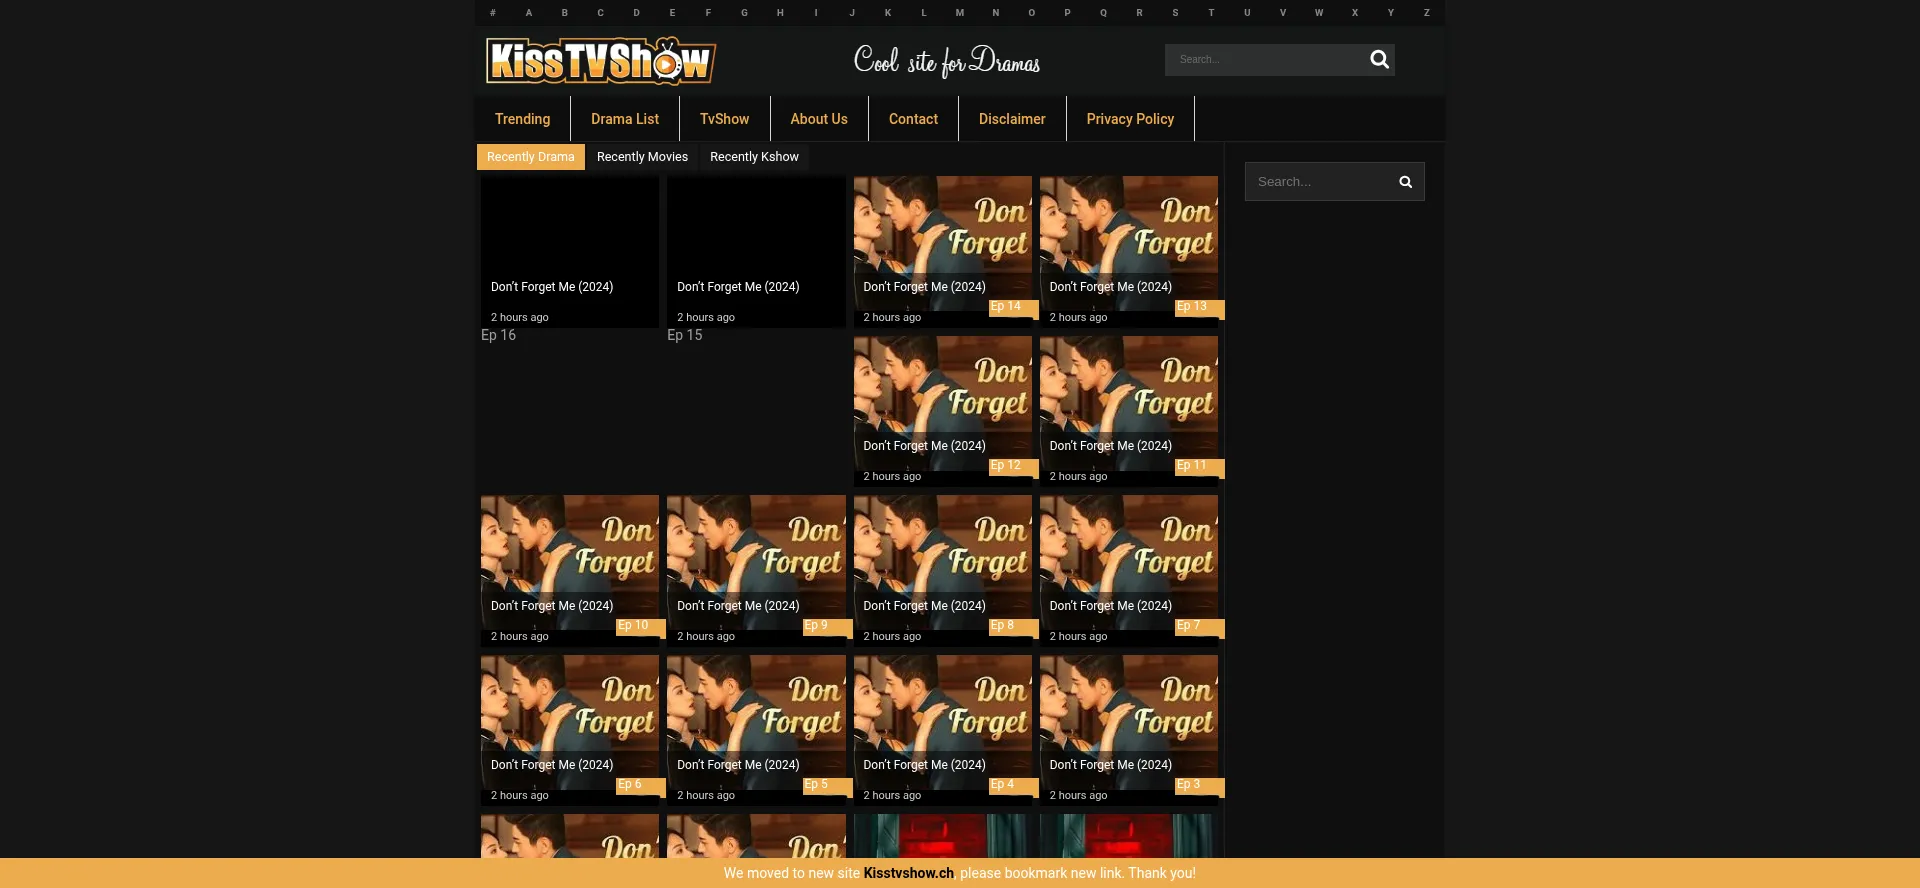
Task: Open the Drama List page
Action: (x=625, y=119)
